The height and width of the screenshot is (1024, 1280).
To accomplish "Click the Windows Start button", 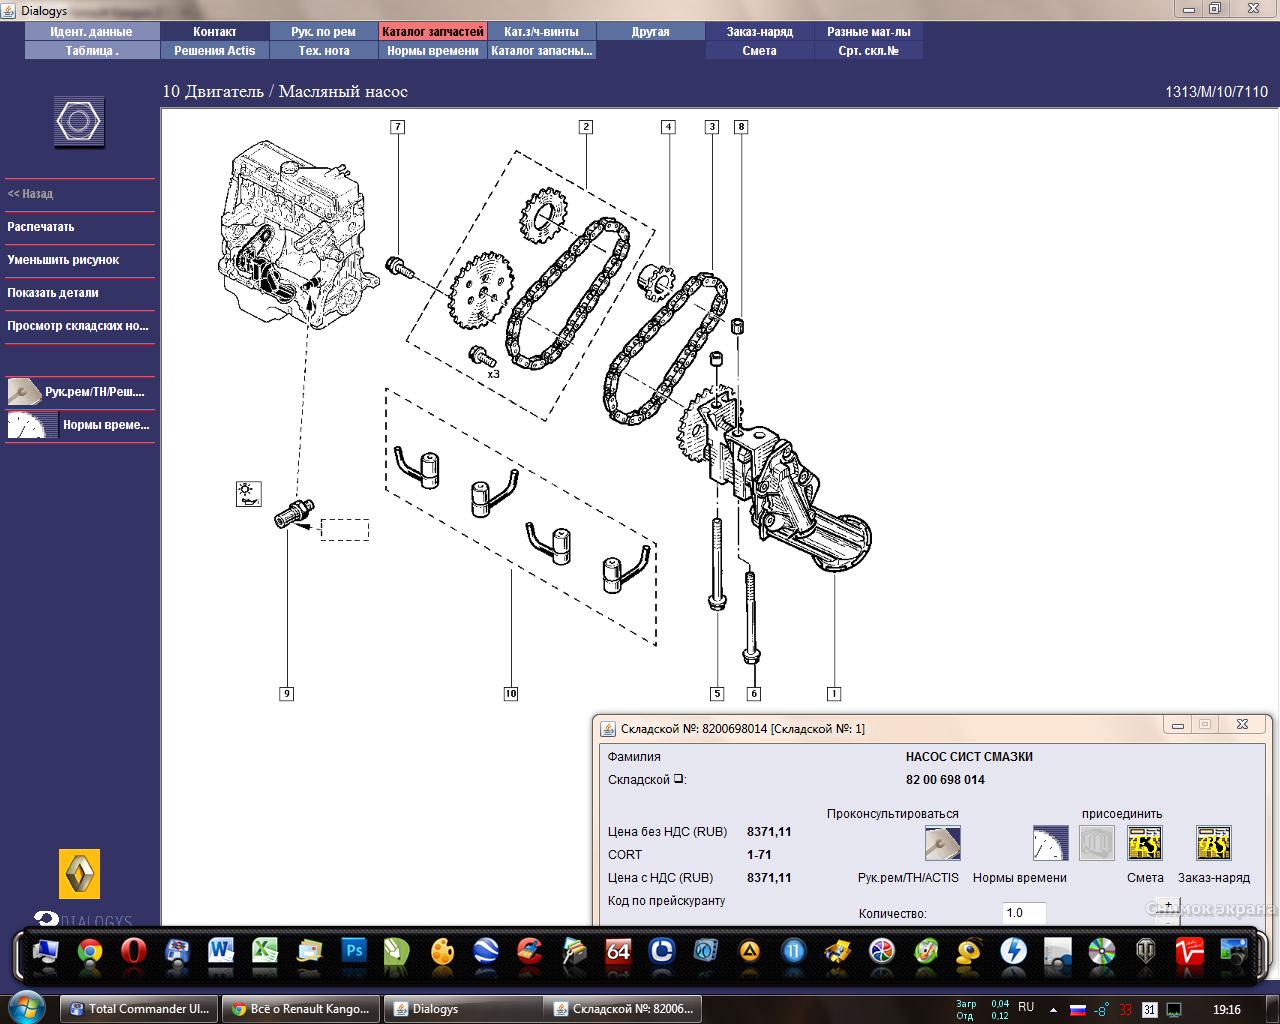I will point(25,1008).
